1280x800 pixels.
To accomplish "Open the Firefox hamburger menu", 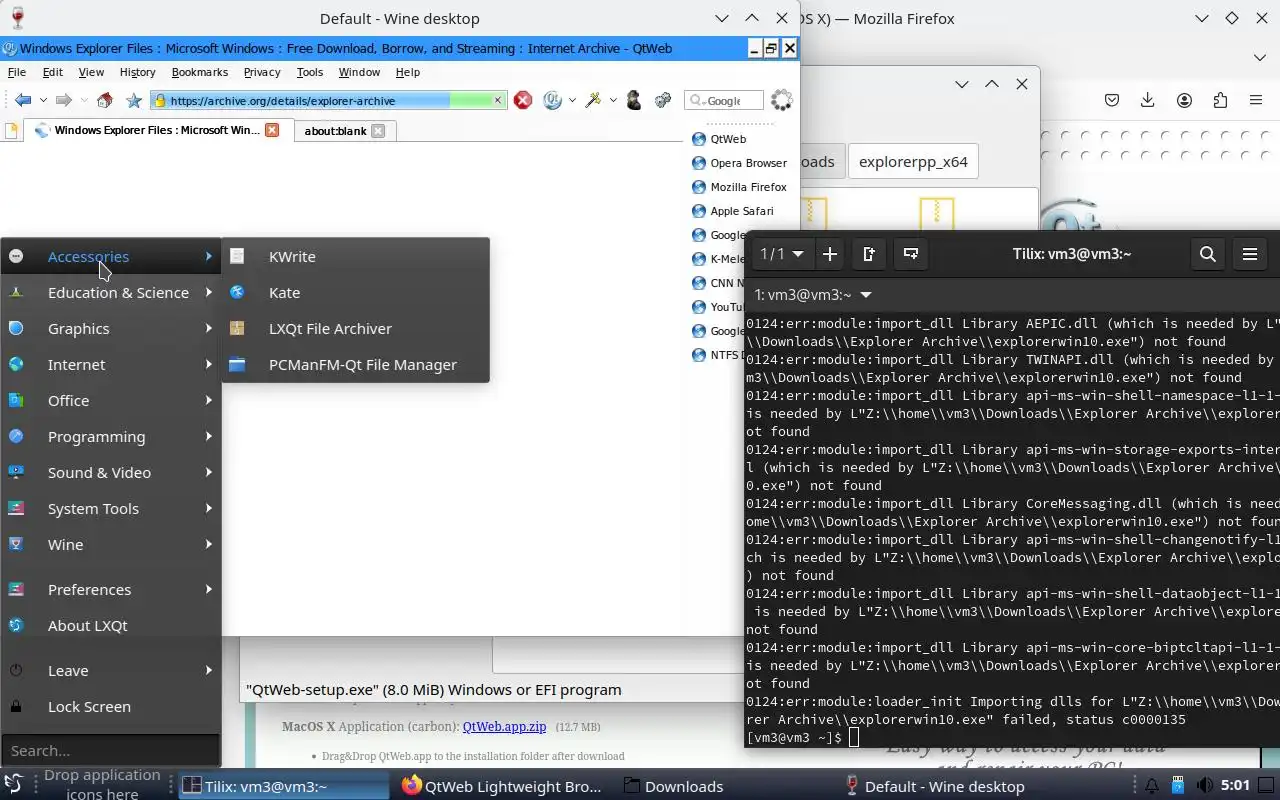I will [1256, 100].
